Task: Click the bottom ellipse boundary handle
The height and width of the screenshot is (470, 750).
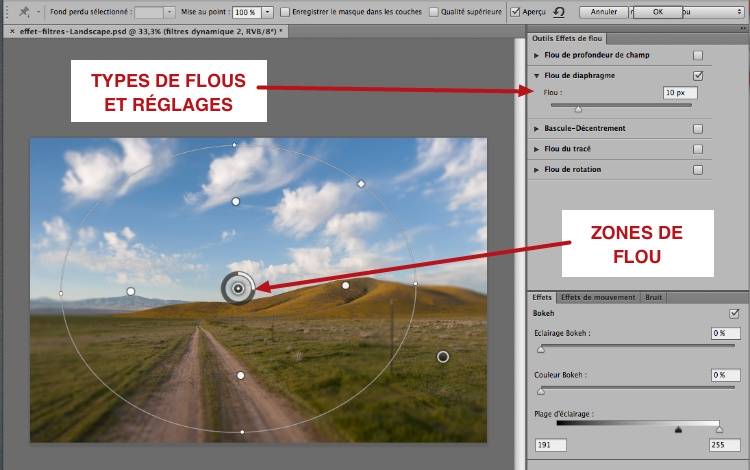Action: 243,432
